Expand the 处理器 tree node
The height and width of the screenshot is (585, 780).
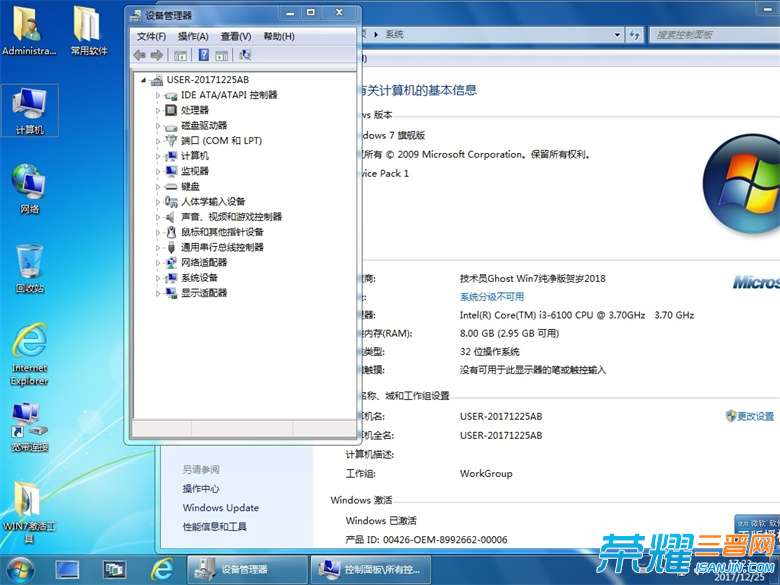[x=158, y=110]
